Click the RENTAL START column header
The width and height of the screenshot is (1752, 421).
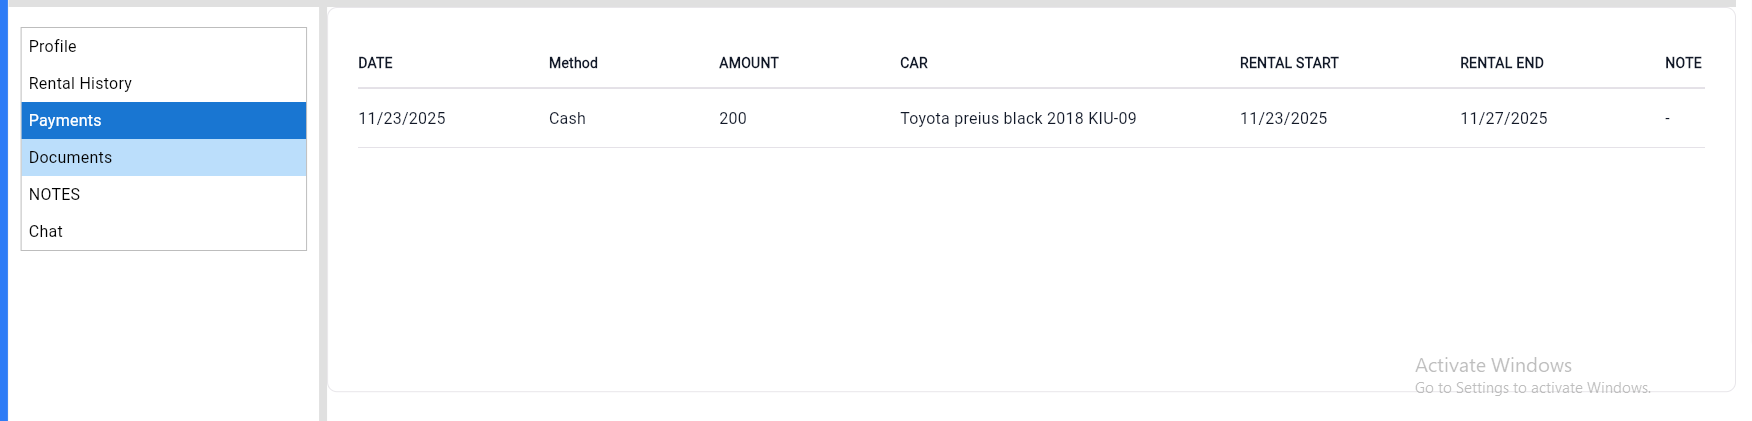click(x=1288, y=63)
